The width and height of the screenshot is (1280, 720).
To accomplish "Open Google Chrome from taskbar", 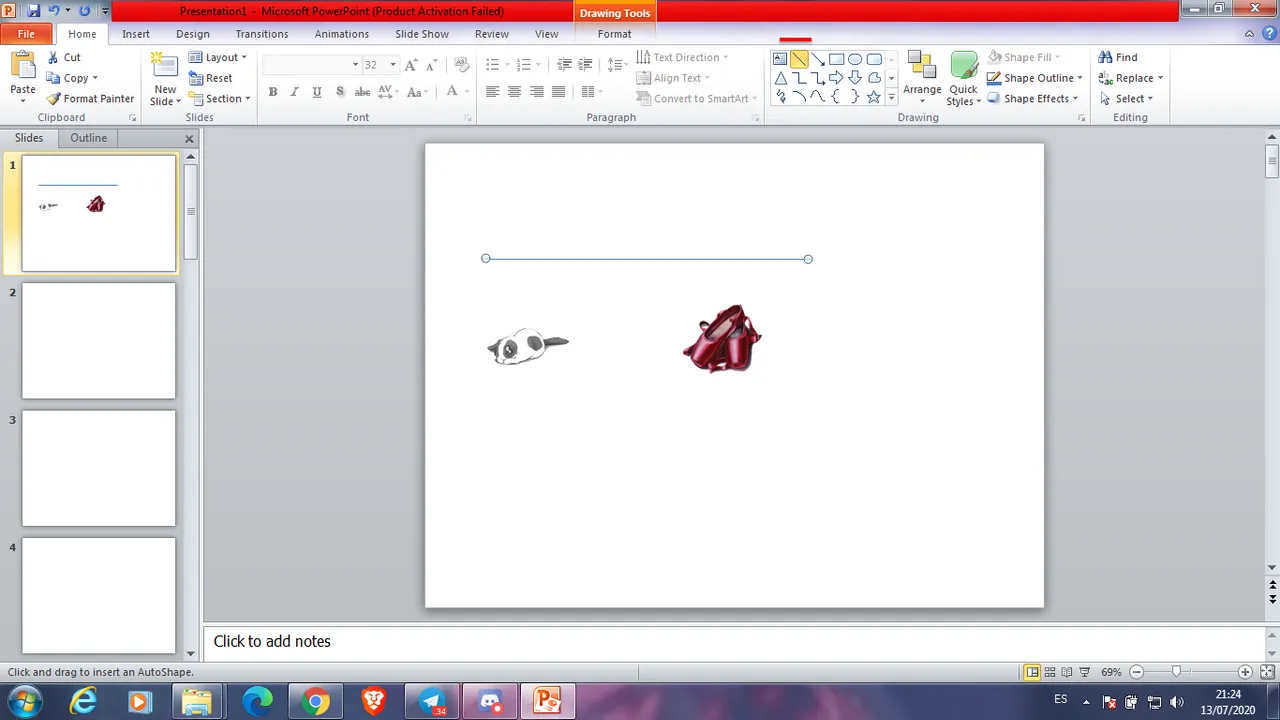I will (316, 702).
